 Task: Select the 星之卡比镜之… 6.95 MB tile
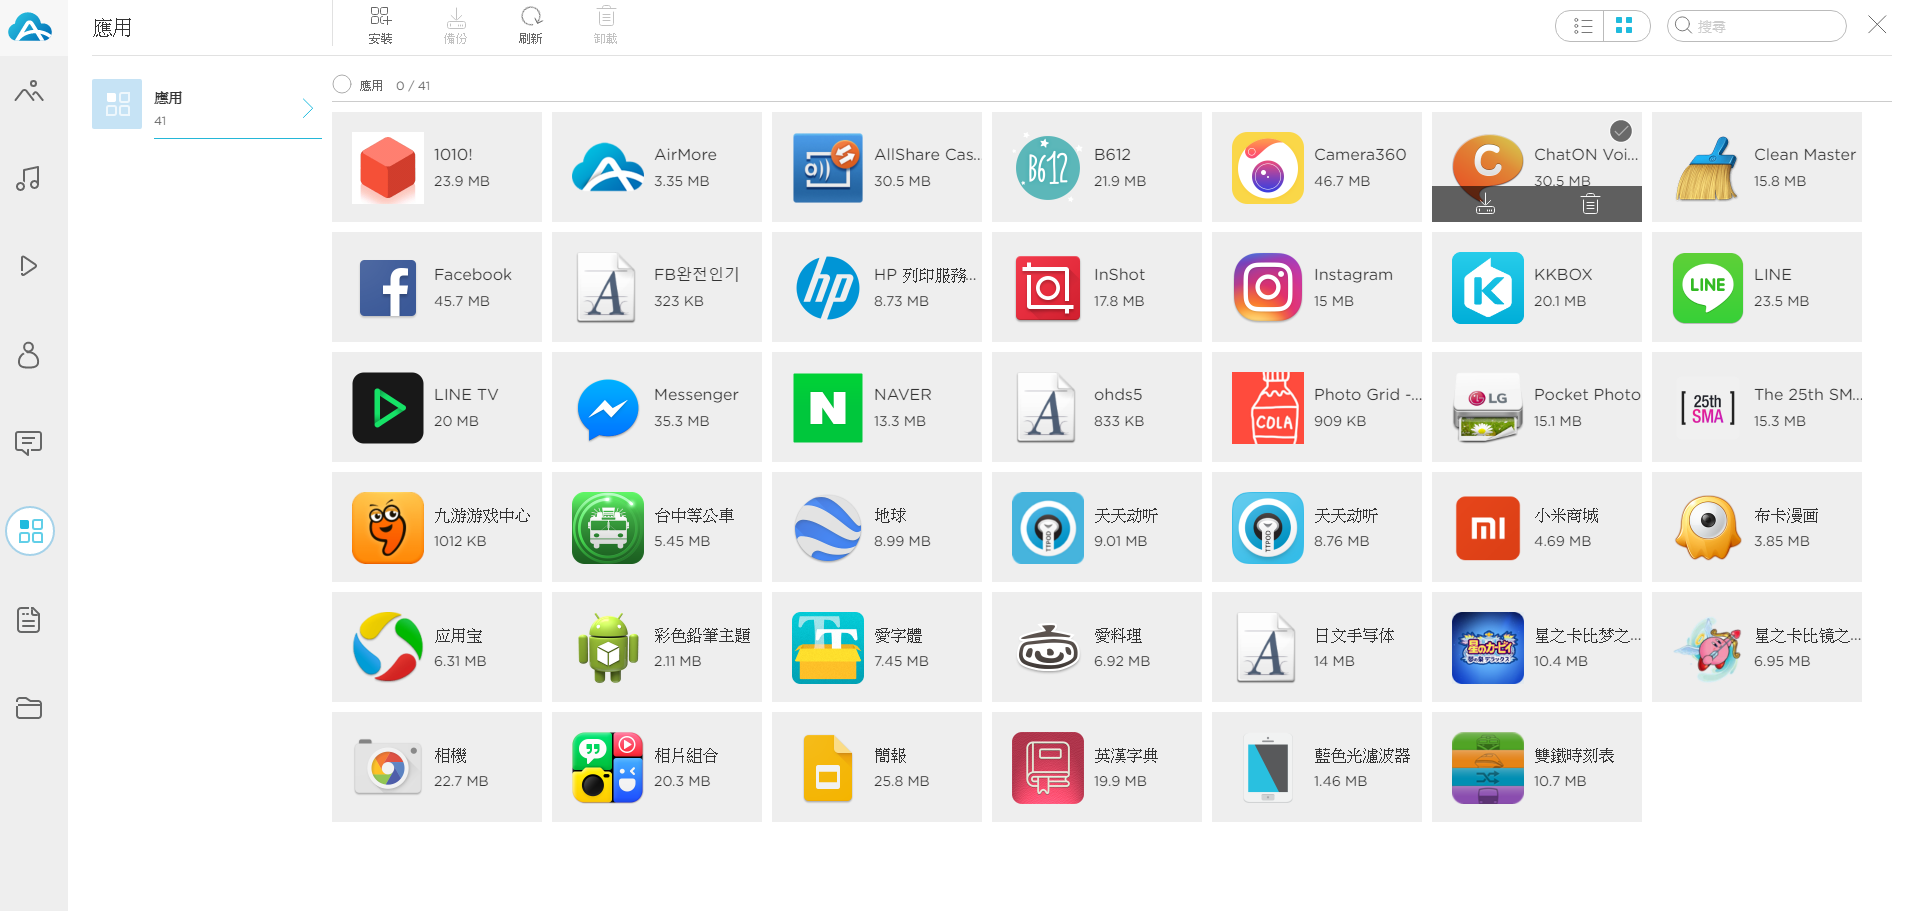tap(1757, 647)
